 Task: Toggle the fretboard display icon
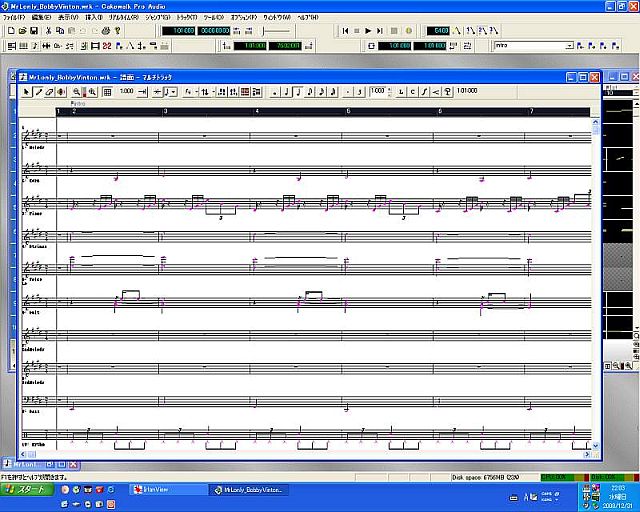click(245, 92)
